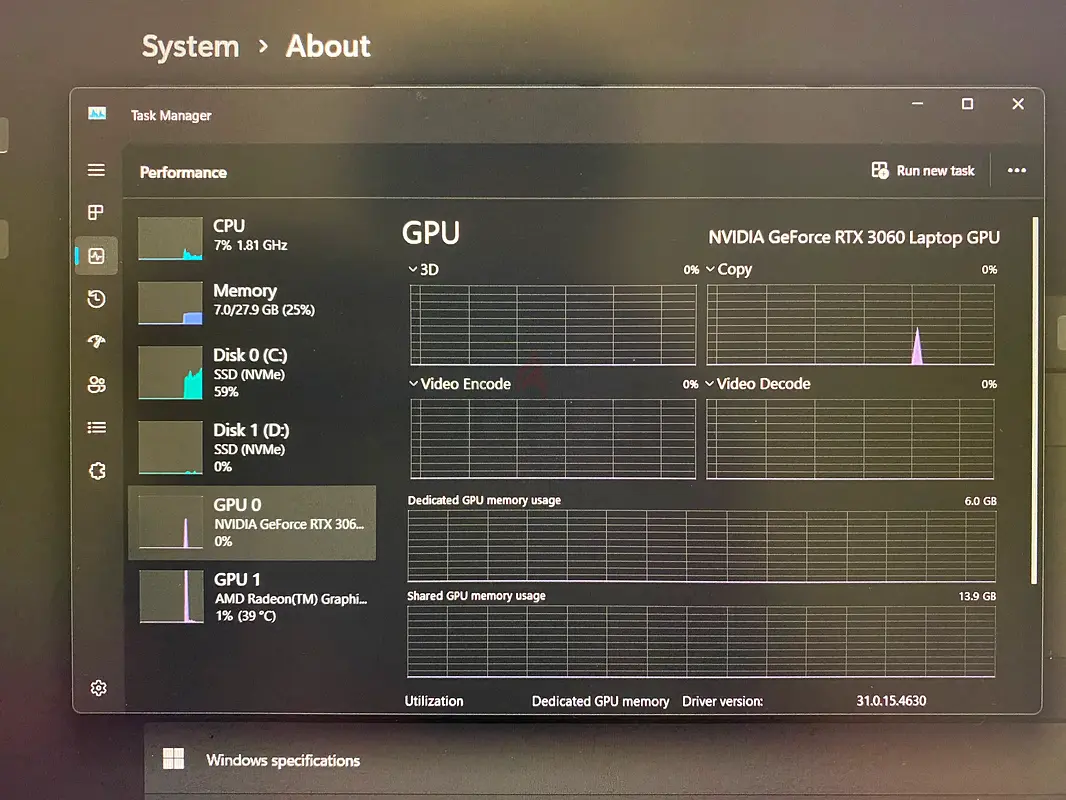Screen dimensions: 1066x800
Task: Click the Disk 0 activity mini graph
Action: pos(170,372)
